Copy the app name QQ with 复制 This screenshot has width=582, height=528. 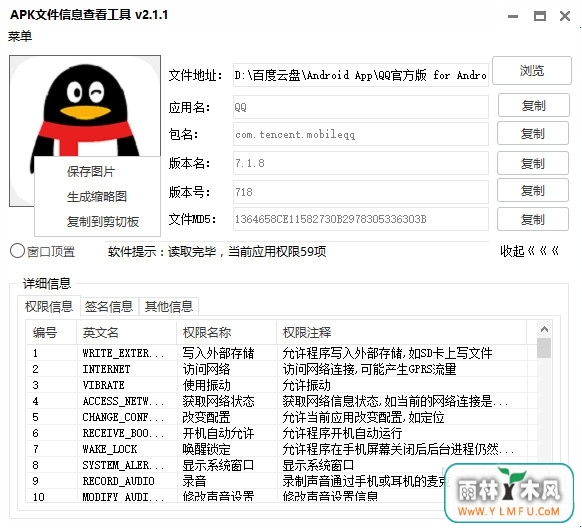533,105
